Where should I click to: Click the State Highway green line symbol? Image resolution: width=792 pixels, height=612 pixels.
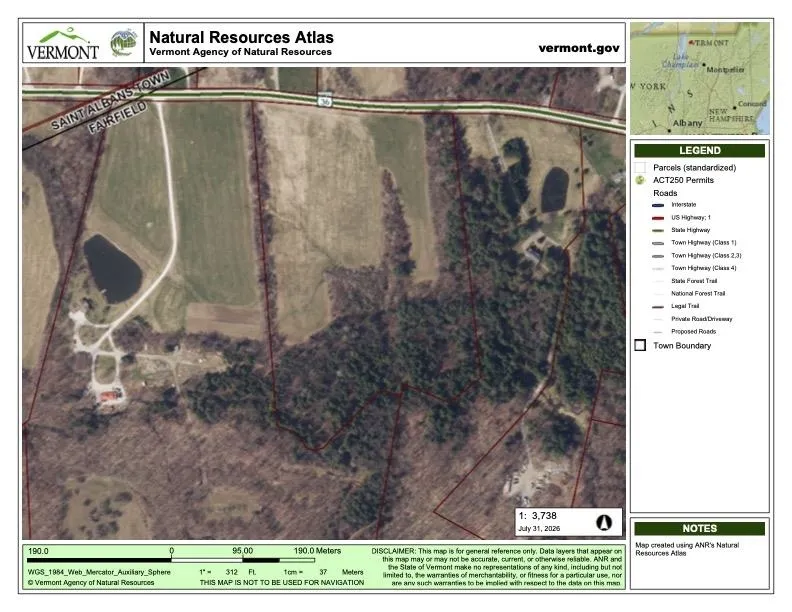658,230
